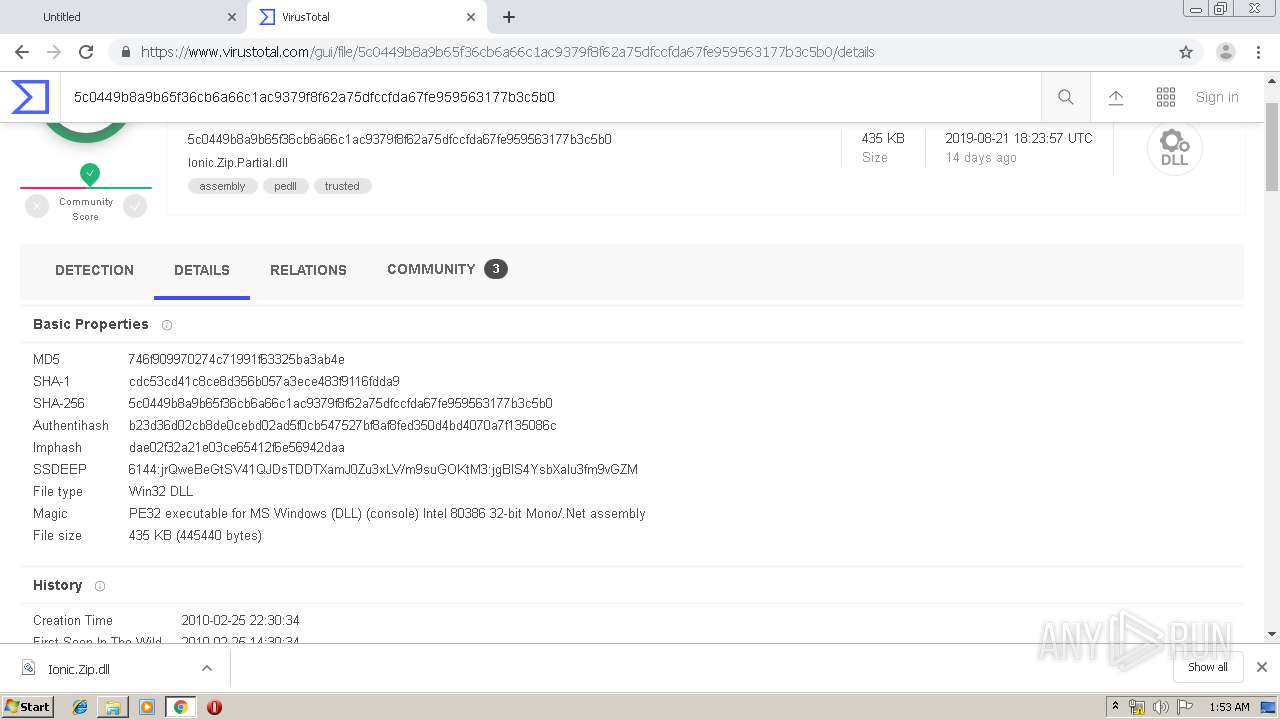The image size is (1280, 720).
Task: Click the Creation Time value
Action: [x=240, y=620]
